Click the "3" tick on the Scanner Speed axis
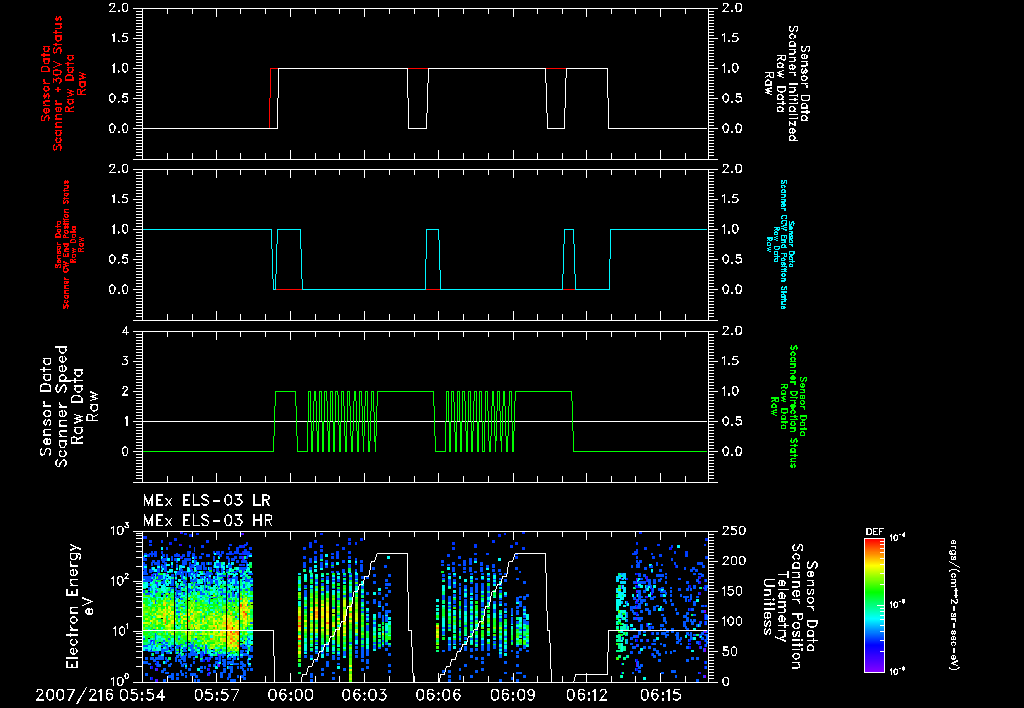 click(126, 361)
